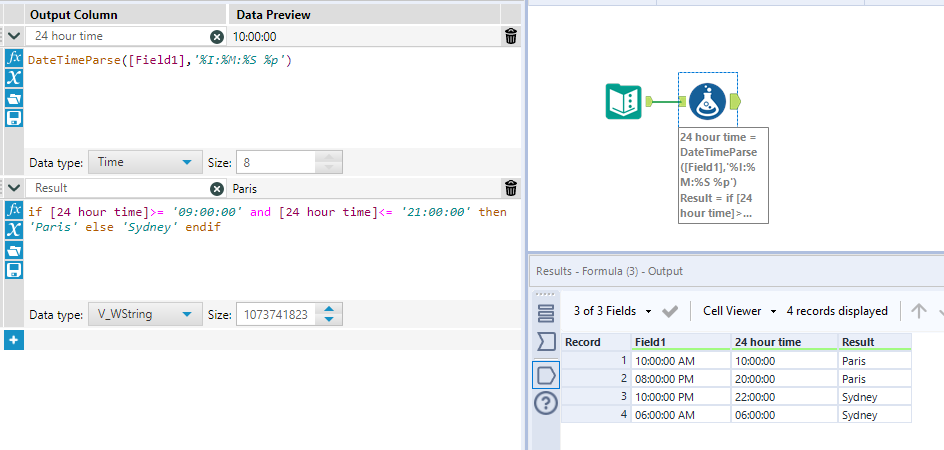
Task: Go to previous record with up arrow
Action: (x=919, y=311)
